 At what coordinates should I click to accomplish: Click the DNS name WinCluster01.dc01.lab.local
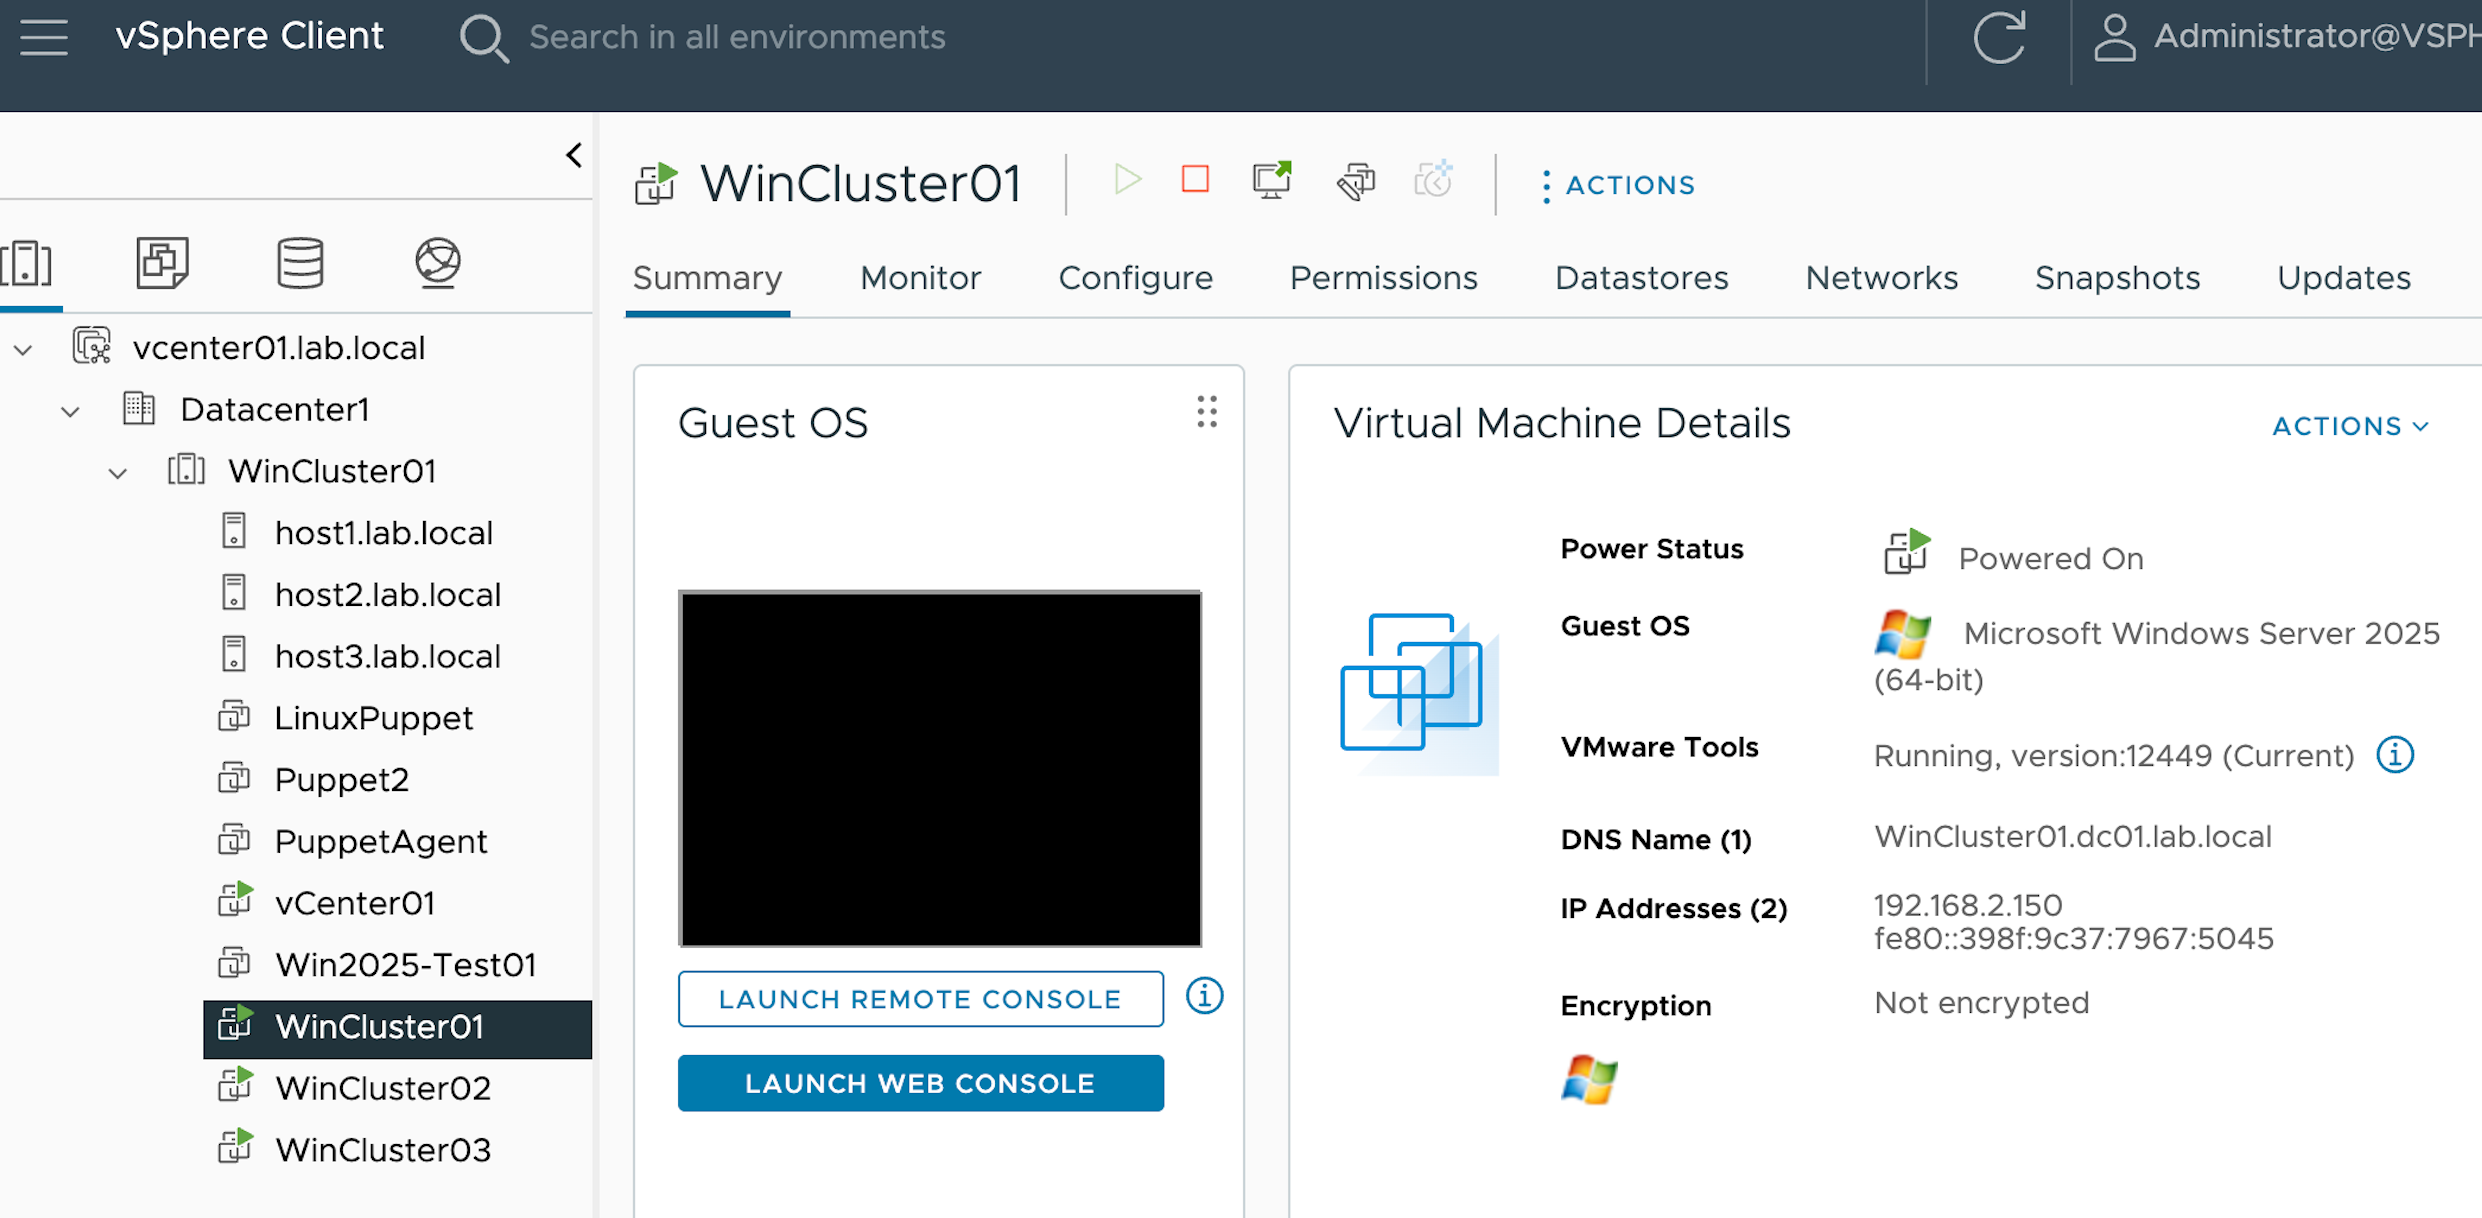2072,837
